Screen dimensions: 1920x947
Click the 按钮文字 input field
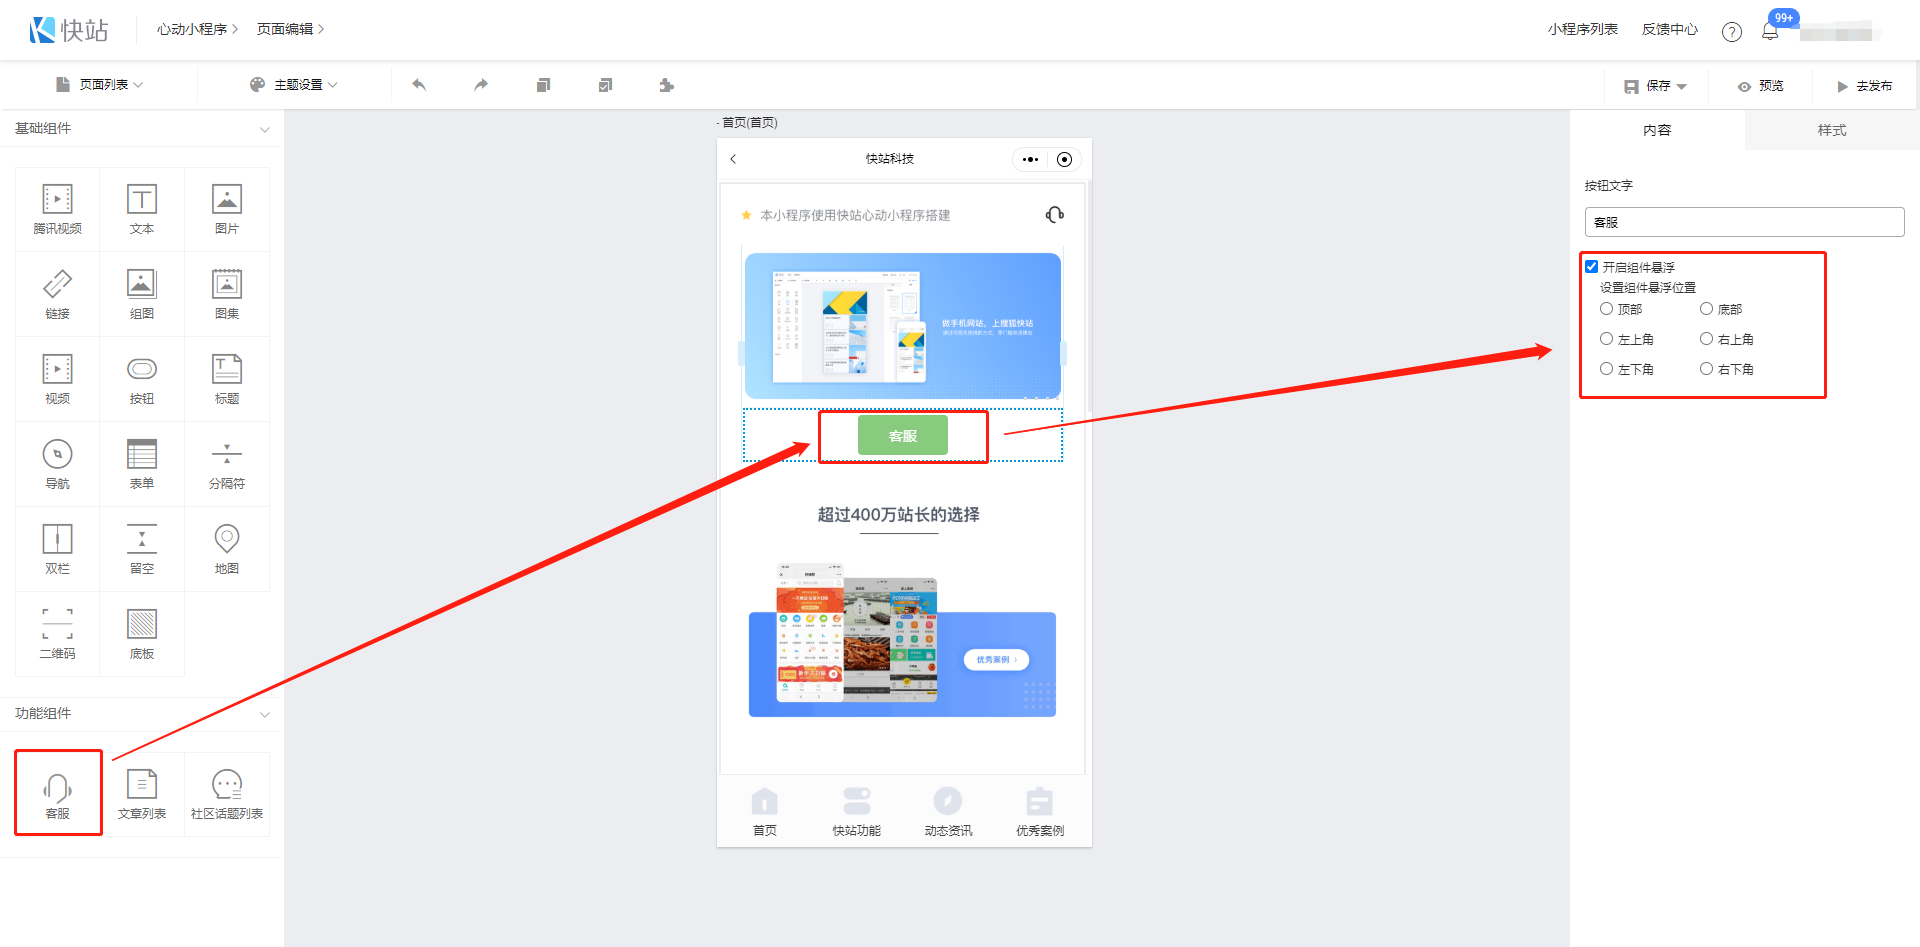click(1744, 222)
